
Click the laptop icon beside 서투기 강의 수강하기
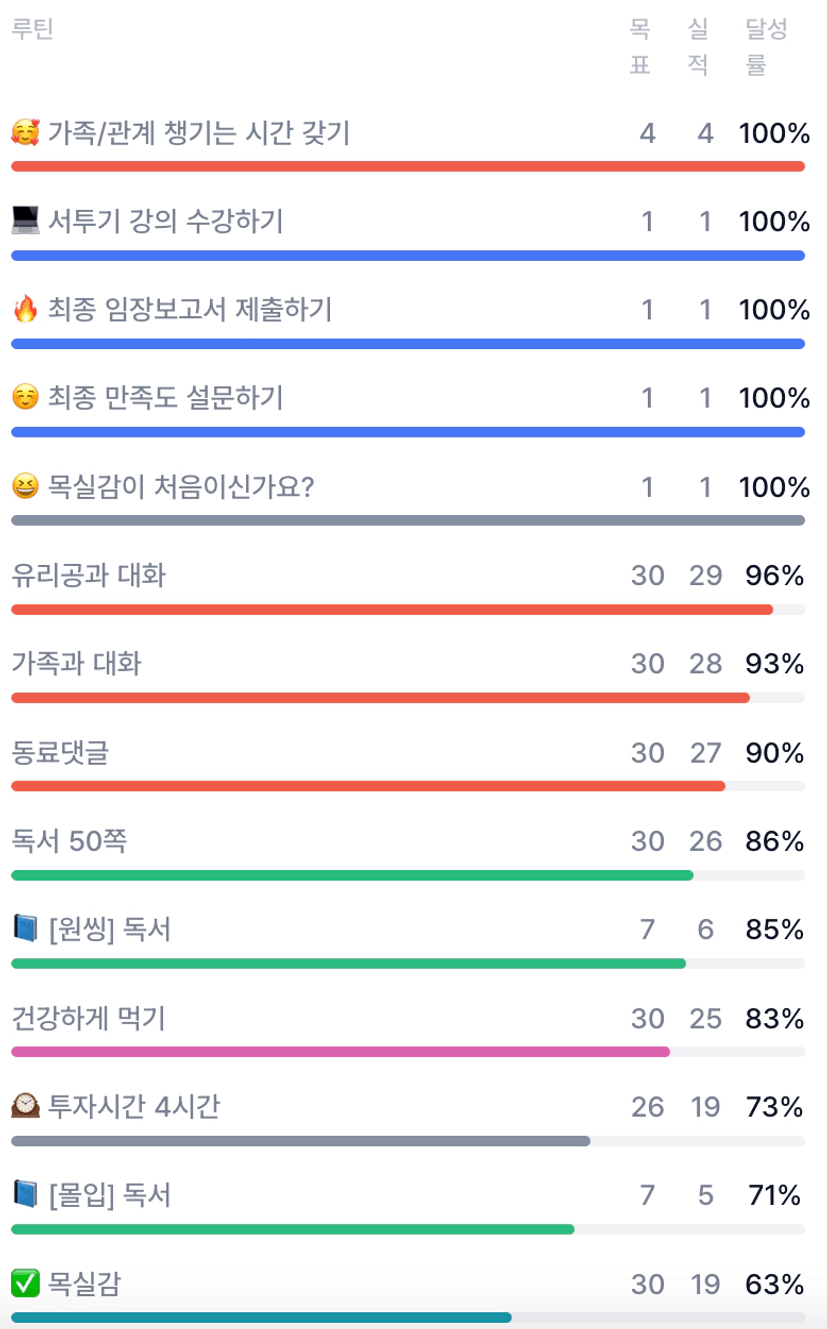tap(25, 221)
